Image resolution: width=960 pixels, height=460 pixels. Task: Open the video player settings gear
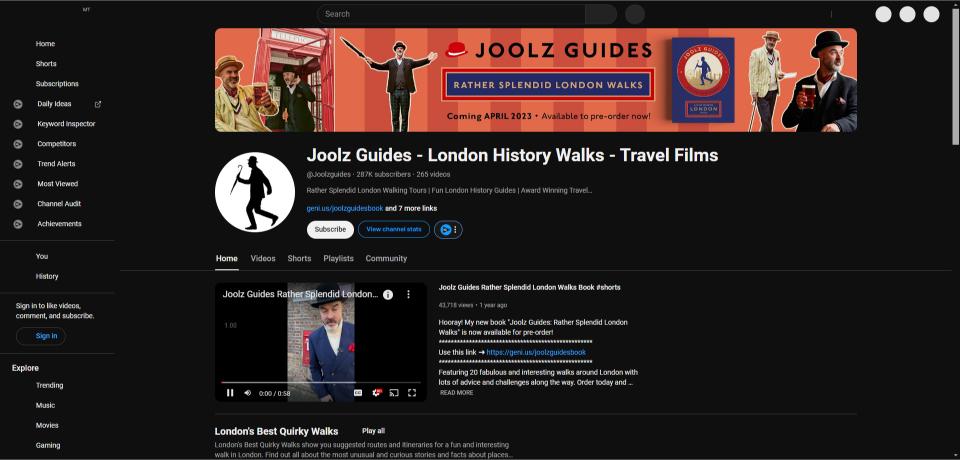pyautogui.click(x=377, y=393)
